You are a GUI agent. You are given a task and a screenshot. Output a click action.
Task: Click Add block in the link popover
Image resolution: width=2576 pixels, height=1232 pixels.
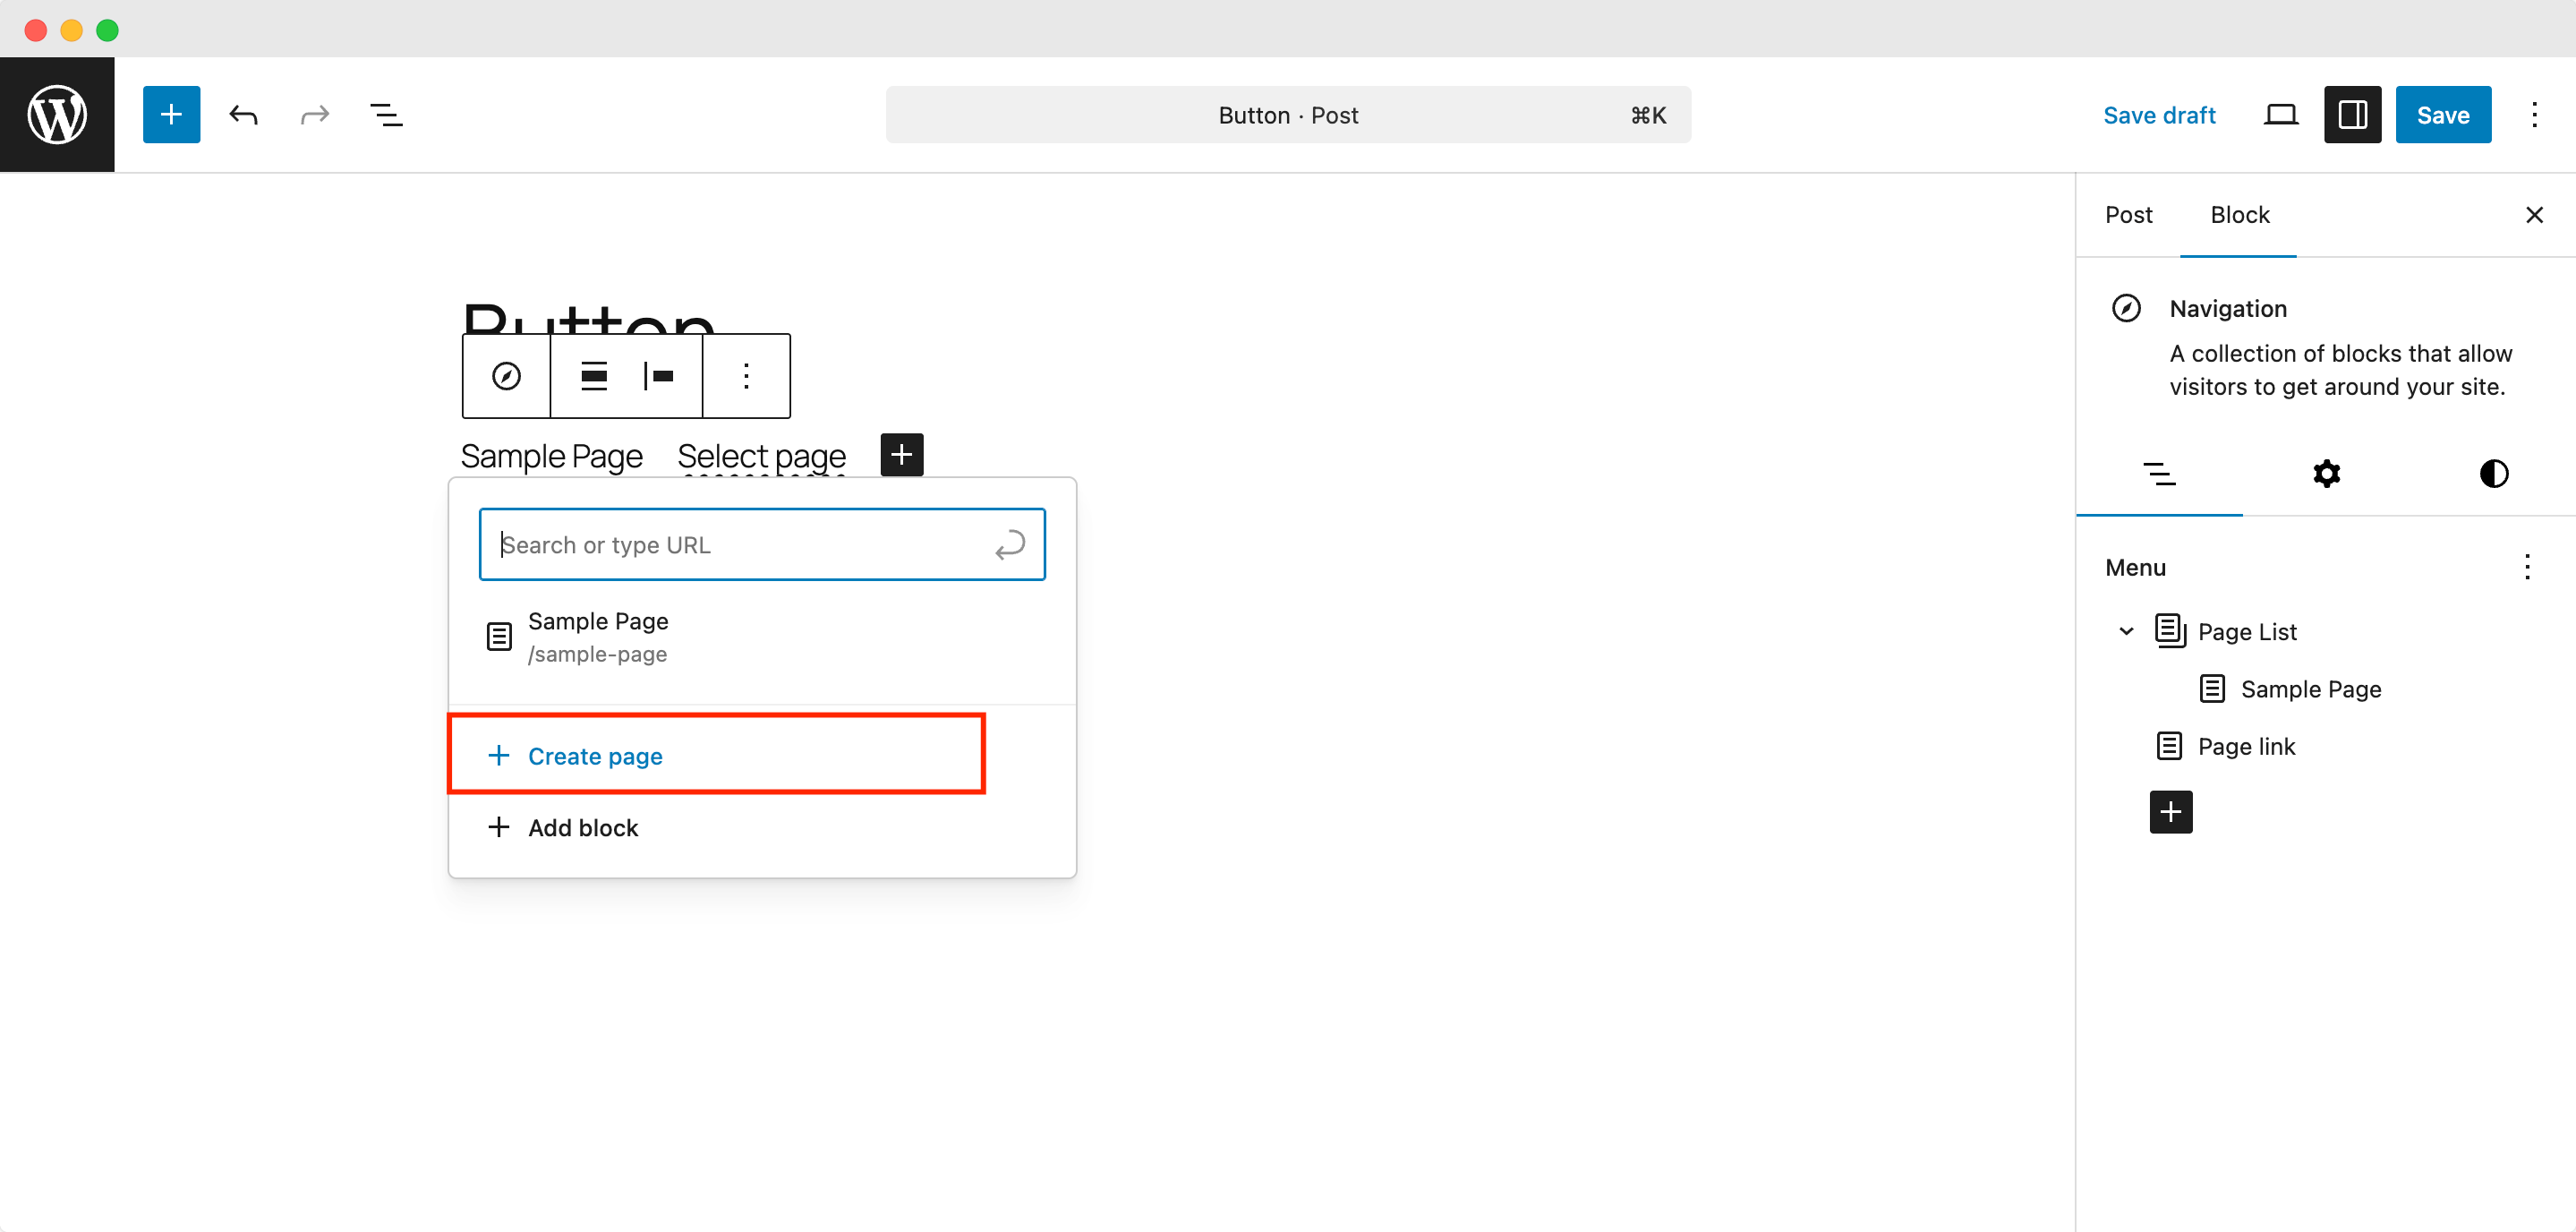point(762,828)
